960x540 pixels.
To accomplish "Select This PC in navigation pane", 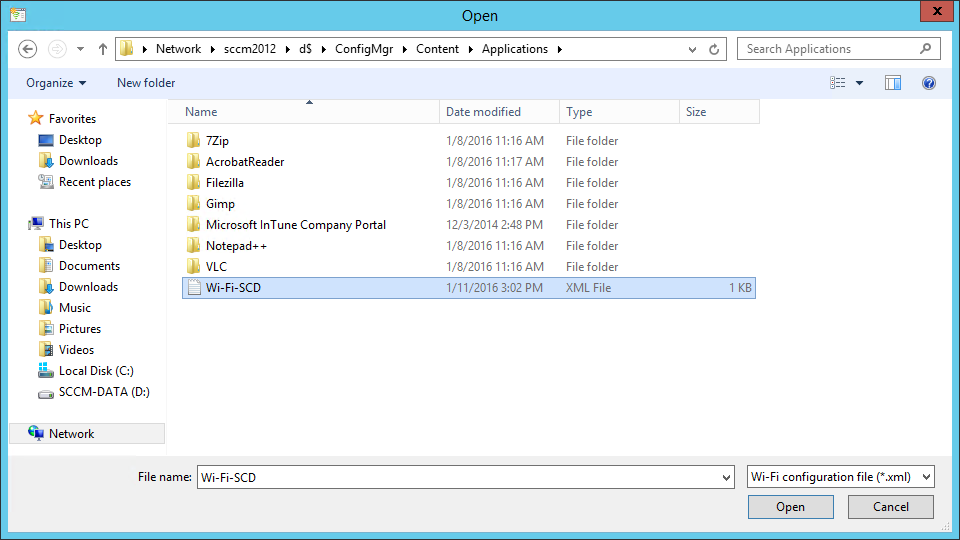I will click(69, 223).
